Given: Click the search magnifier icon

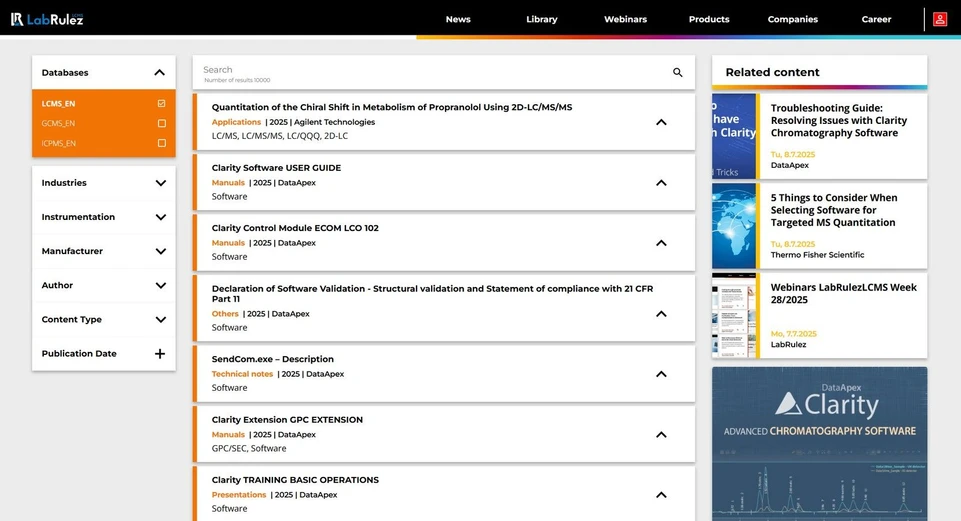Looking at the screenshot, I should click(x=677, y=72).
